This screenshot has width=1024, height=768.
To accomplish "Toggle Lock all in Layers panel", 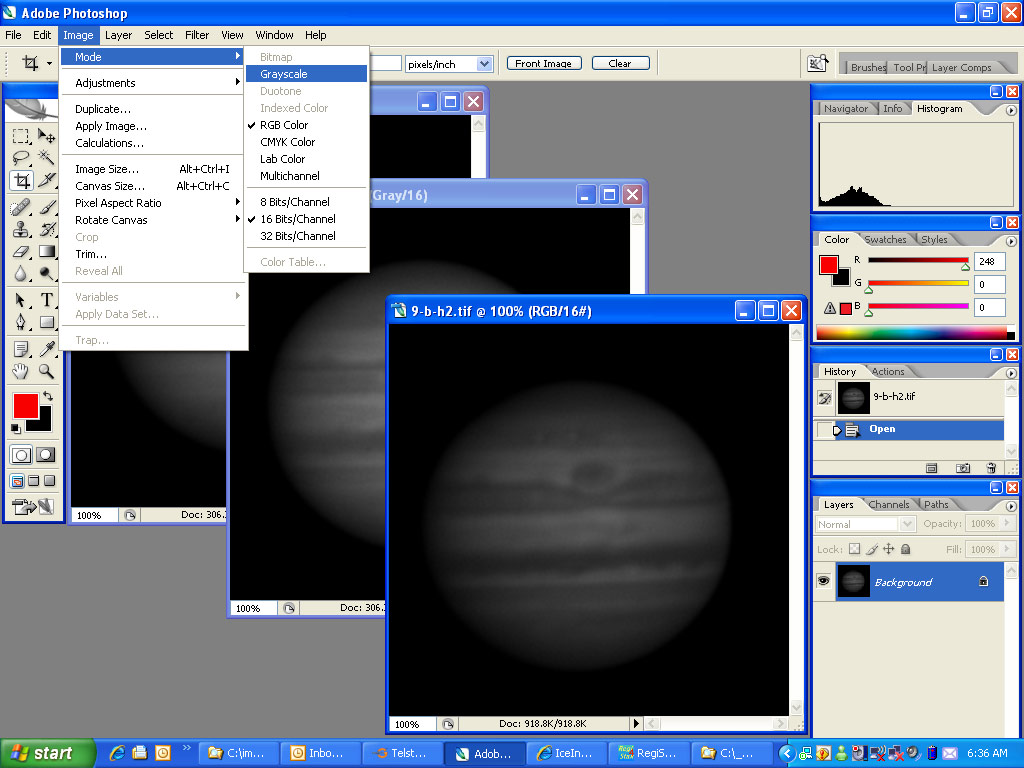I will tap(906, 549).
